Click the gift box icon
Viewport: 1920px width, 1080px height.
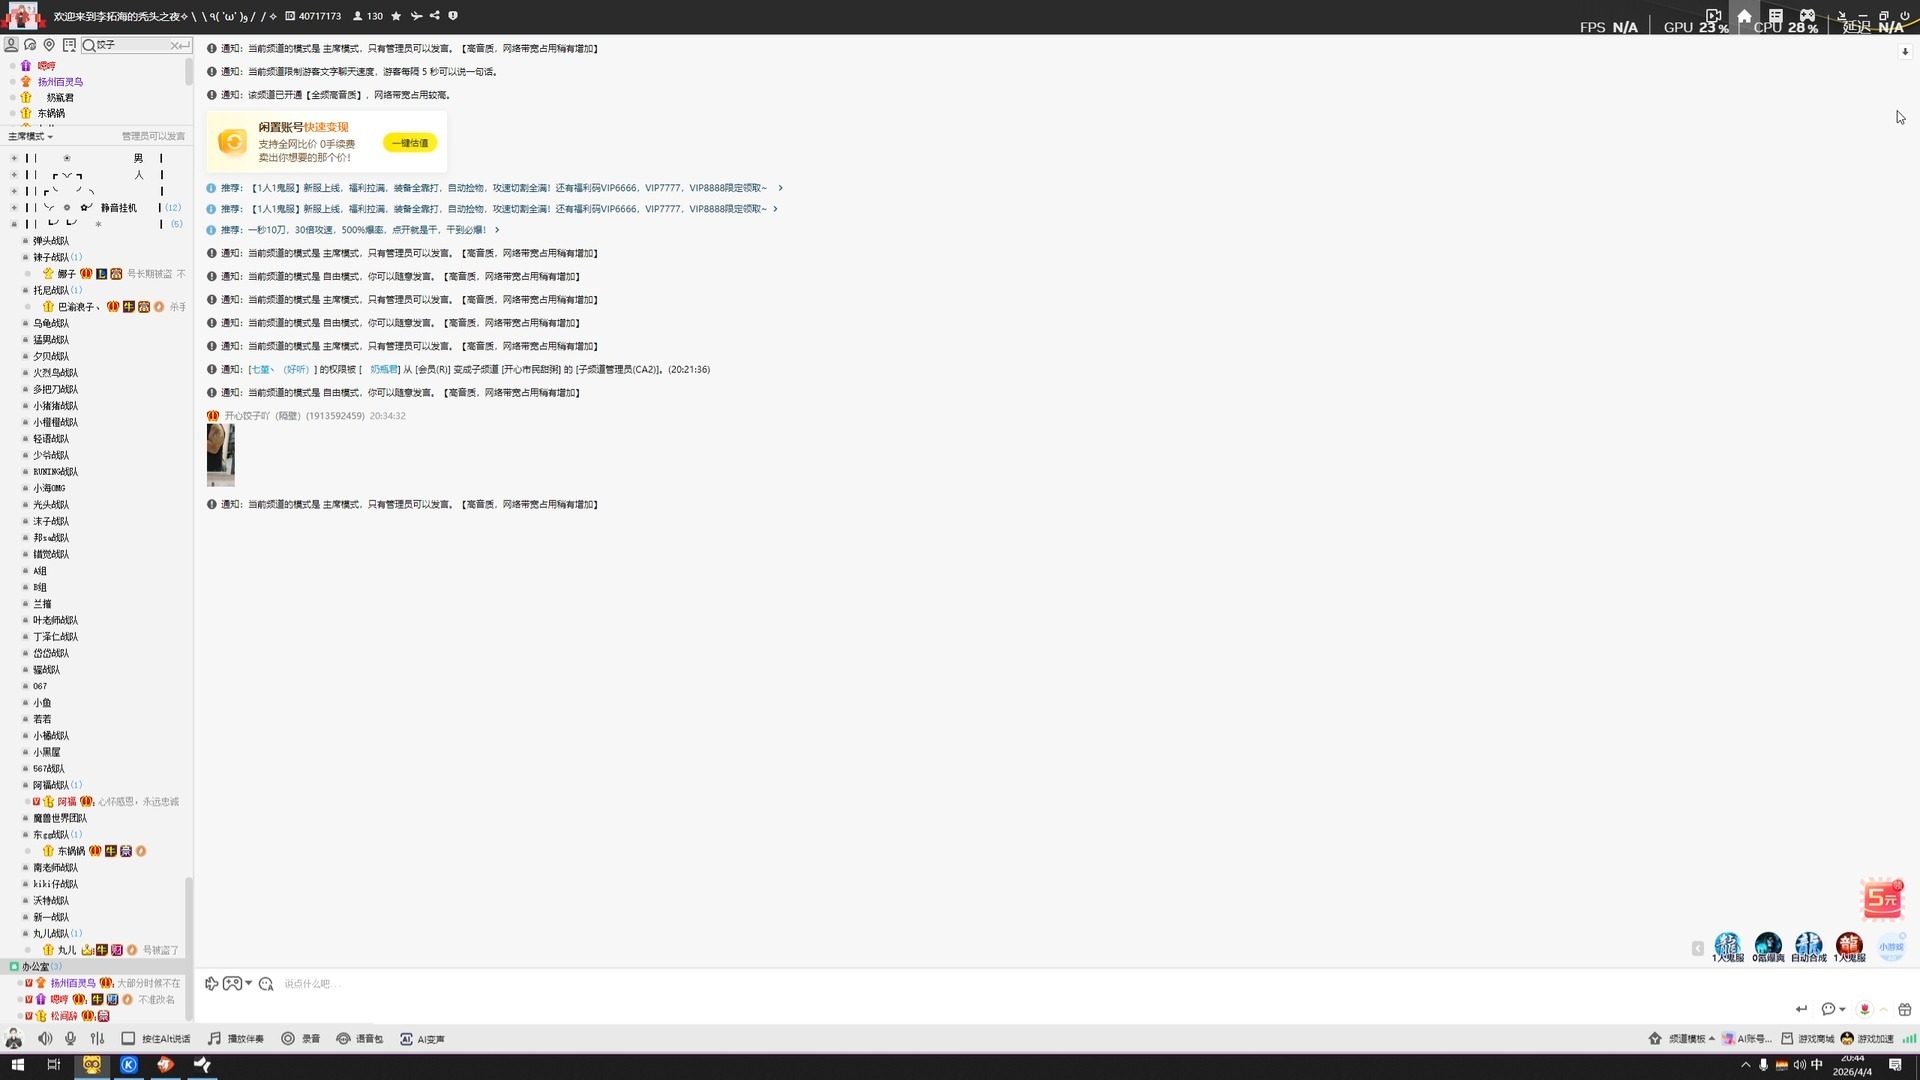click(1904, 1009)
